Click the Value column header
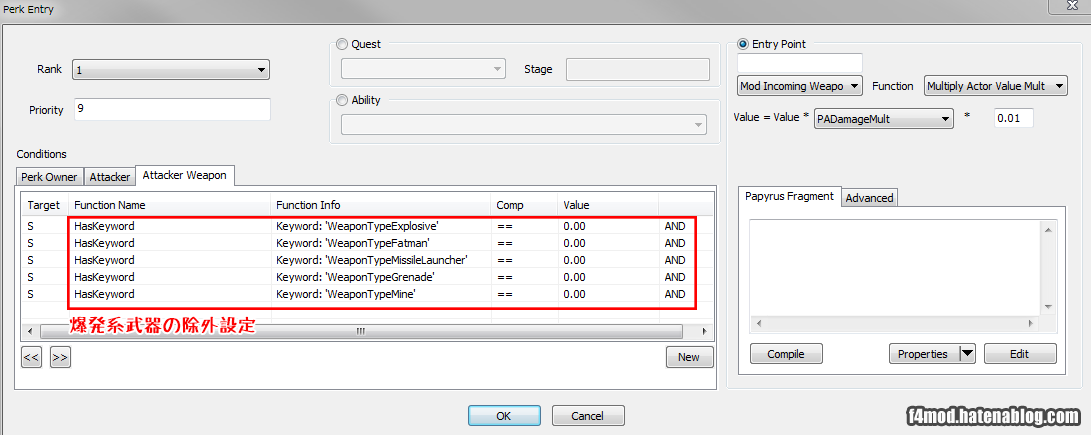1091x435 pixels. [608, 205]
